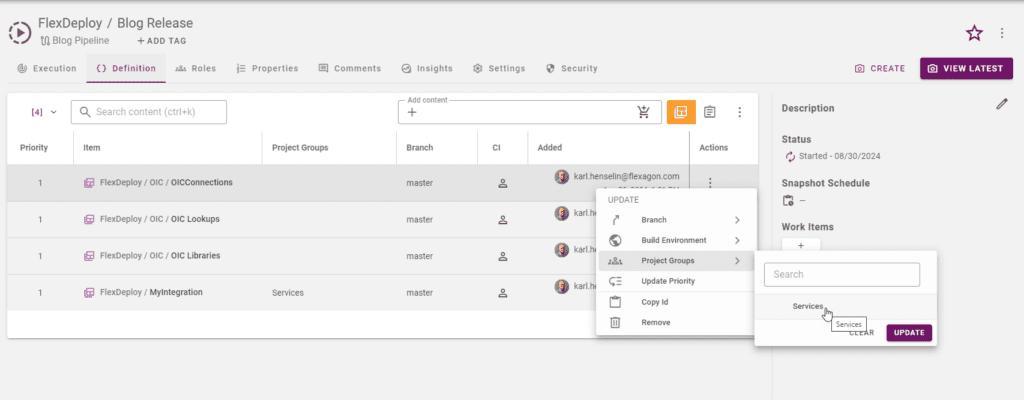Select FlexDeploy / OIC / OICConnections row text
The height and width of the screenshot is (400, 1024).
point(166,182)
